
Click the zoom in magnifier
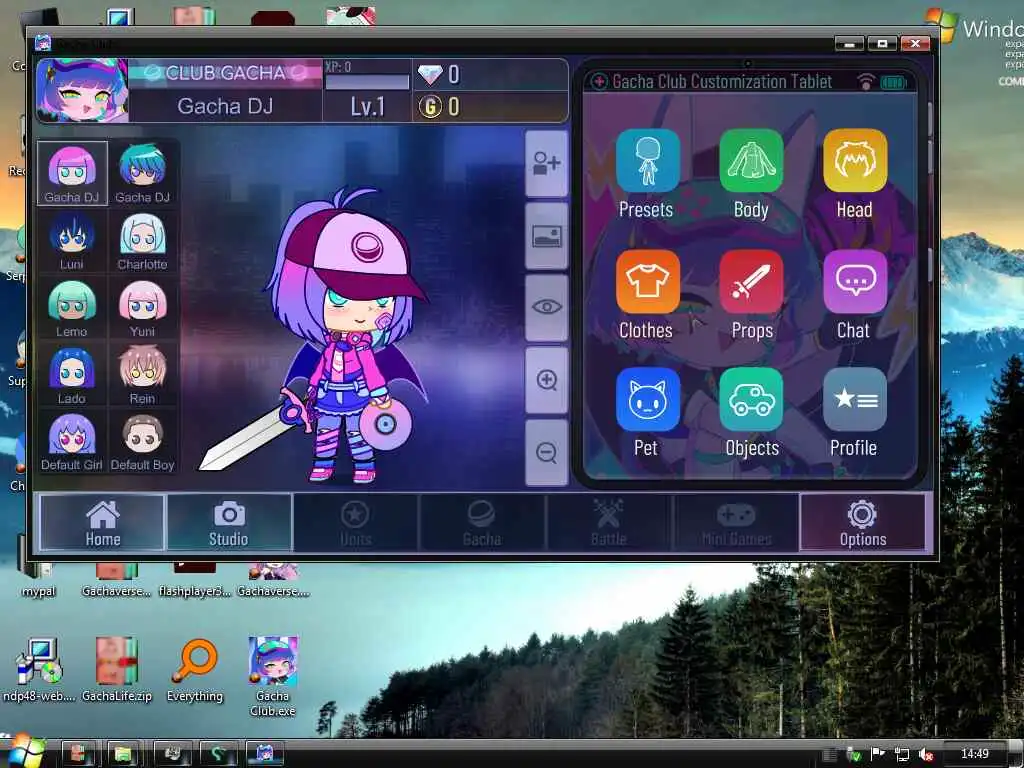click(547, 380)
